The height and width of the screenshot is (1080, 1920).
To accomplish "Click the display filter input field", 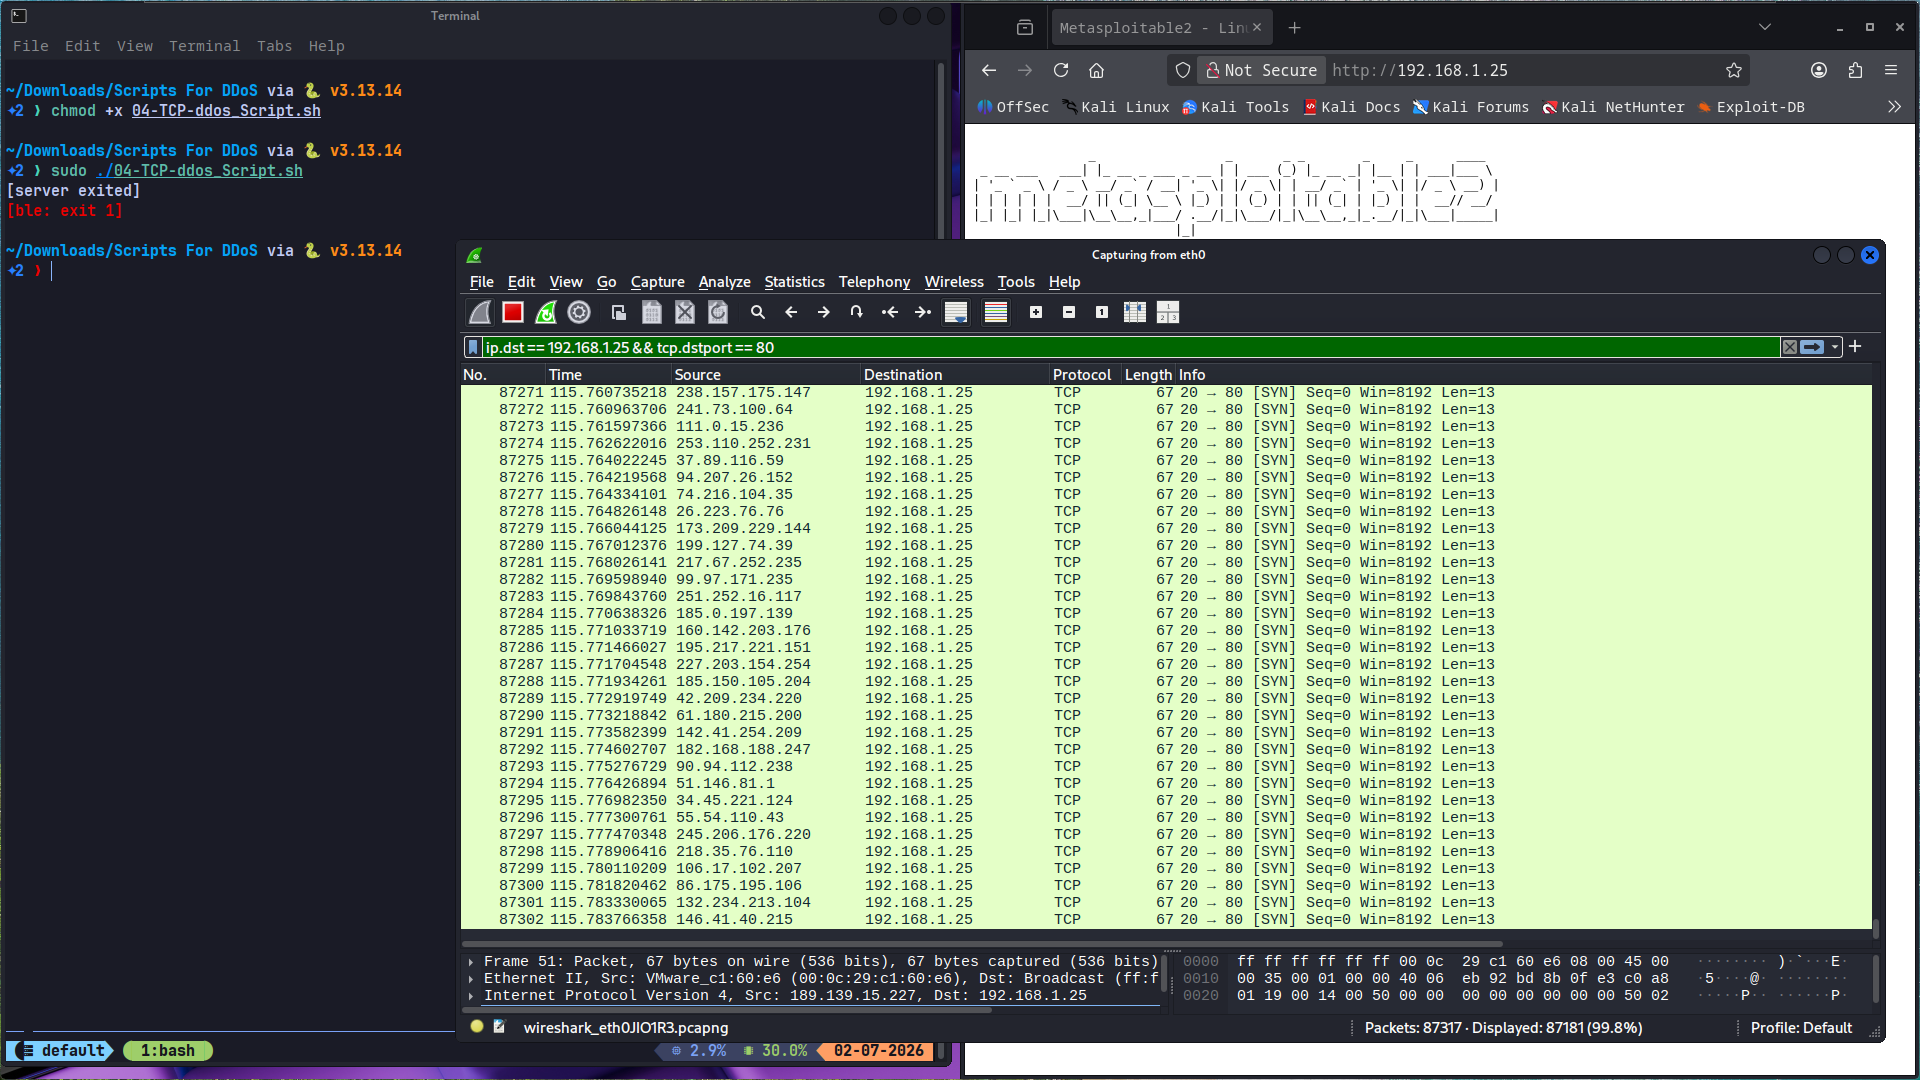I will click(1130, 348).
